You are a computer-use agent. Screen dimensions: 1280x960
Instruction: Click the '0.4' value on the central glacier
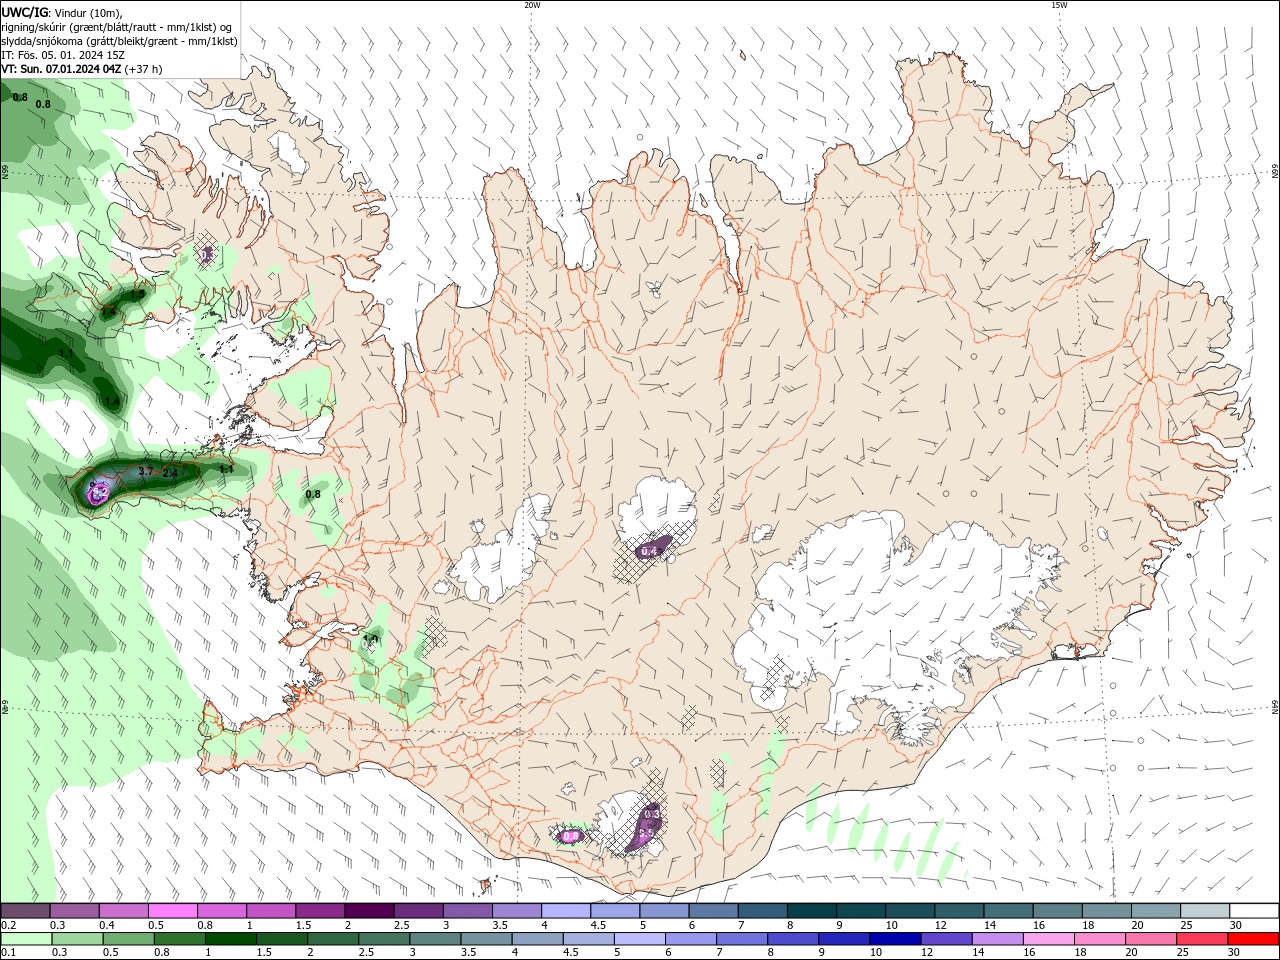coord(648,551)
